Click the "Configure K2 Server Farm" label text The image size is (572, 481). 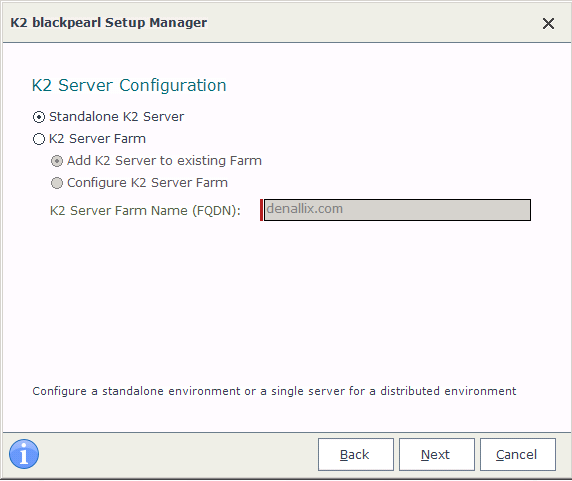pyautogui.click(x=147, y=182)
